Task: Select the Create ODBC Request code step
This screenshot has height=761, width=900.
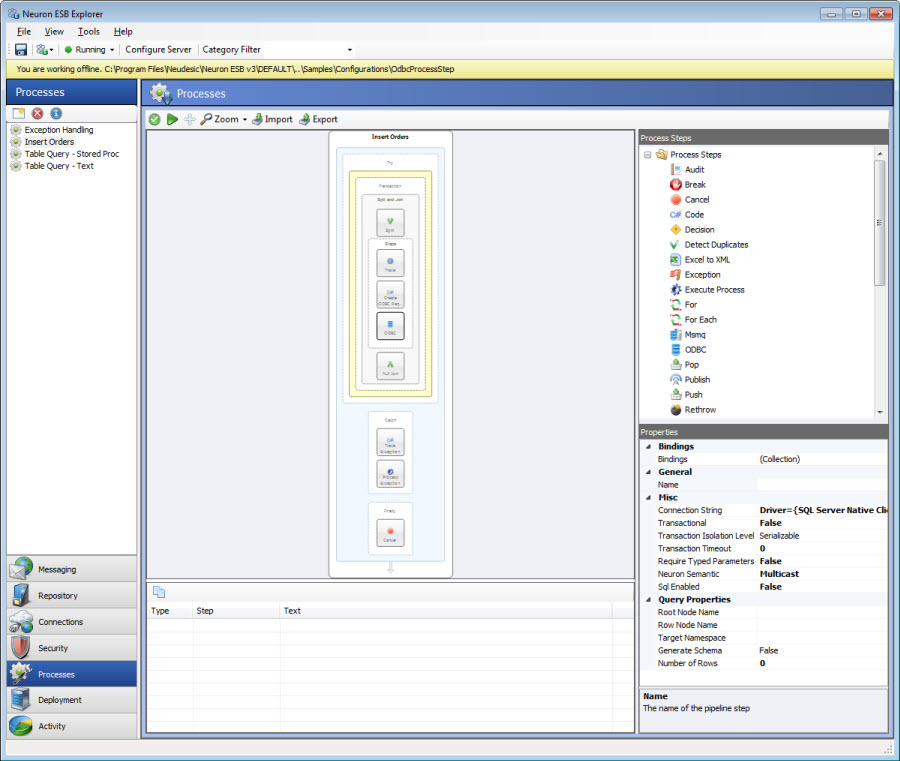Action: click(390, 294)
